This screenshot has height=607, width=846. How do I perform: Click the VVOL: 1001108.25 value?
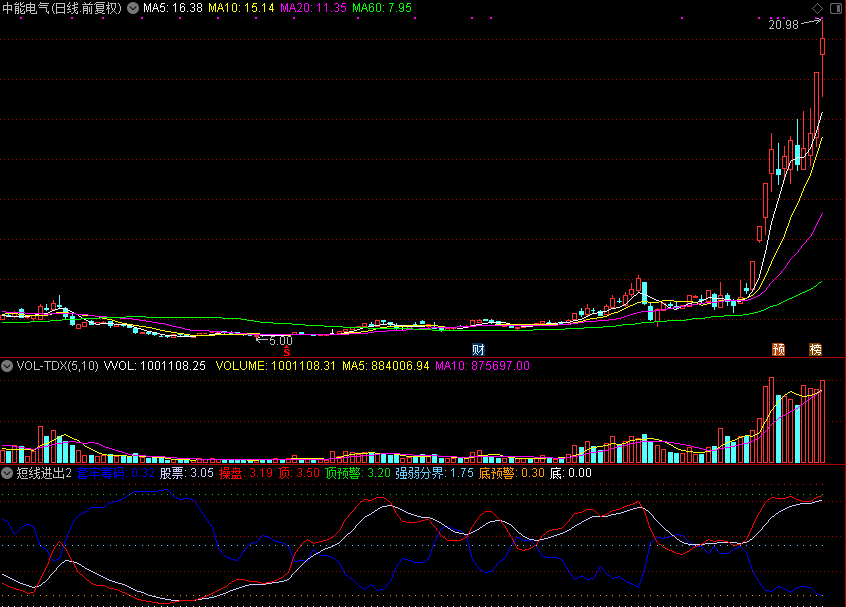tap(155, 366)
